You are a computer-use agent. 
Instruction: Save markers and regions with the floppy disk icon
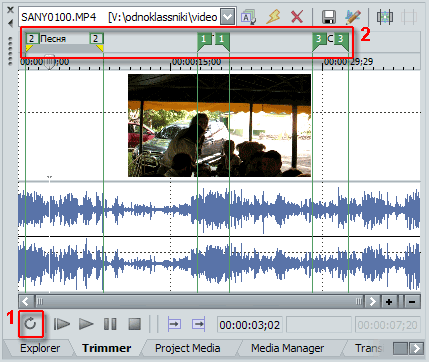pyautogui.click(x=329, y=17)
